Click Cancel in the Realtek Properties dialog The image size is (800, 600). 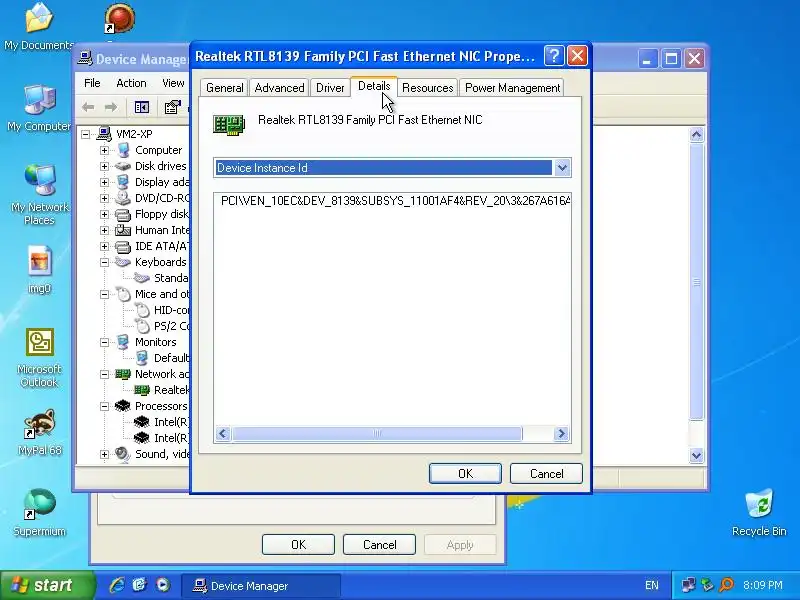[546, 473]
